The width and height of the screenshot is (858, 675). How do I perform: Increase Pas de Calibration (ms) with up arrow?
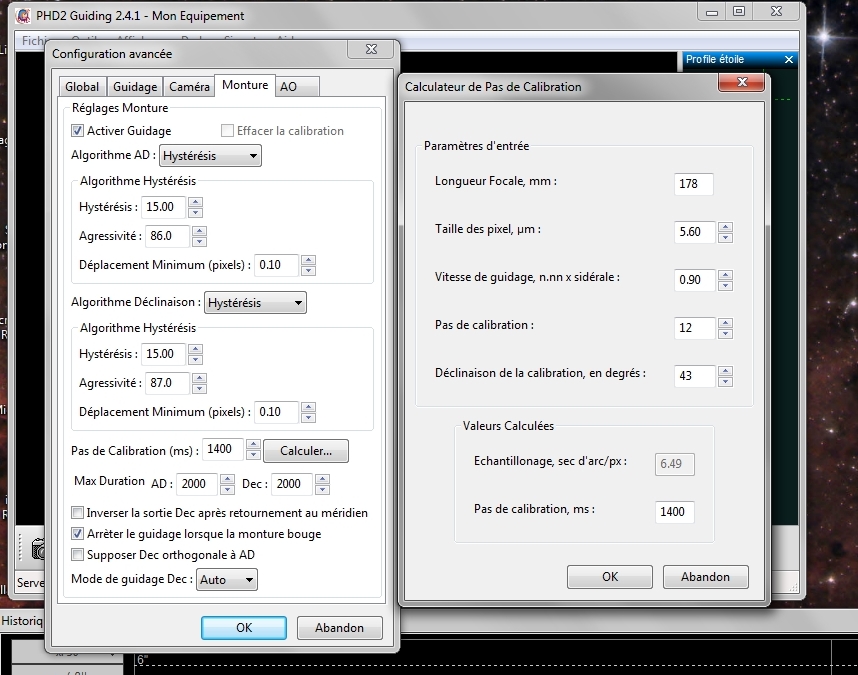(x=253, y=445)
